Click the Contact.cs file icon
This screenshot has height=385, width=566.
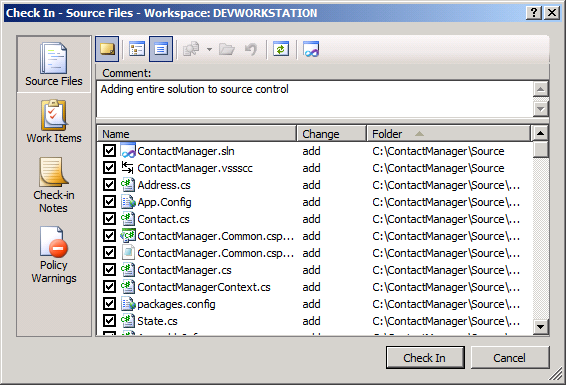(x=128, y=219)
